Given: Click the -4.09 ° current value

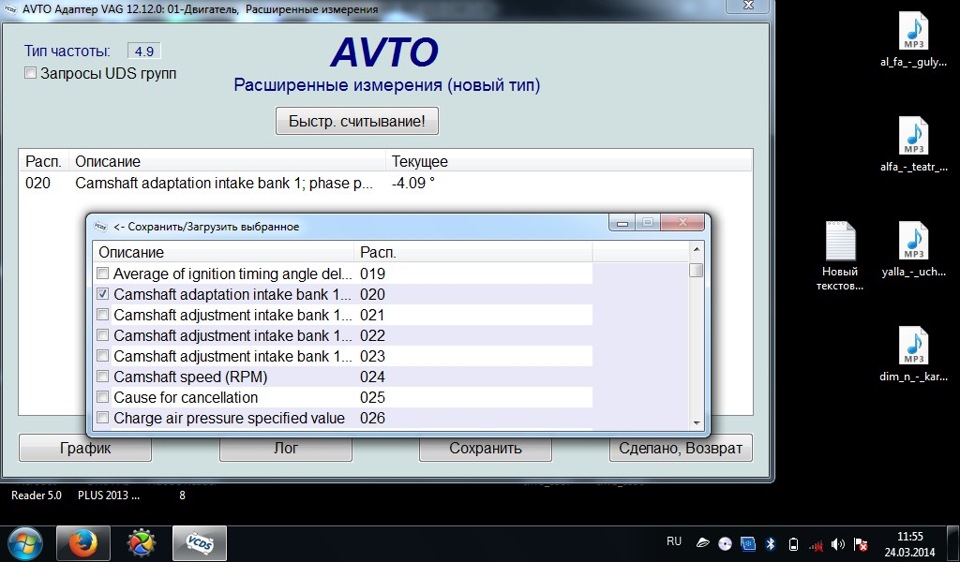Looking at the screenshot, I should [413, 183].
